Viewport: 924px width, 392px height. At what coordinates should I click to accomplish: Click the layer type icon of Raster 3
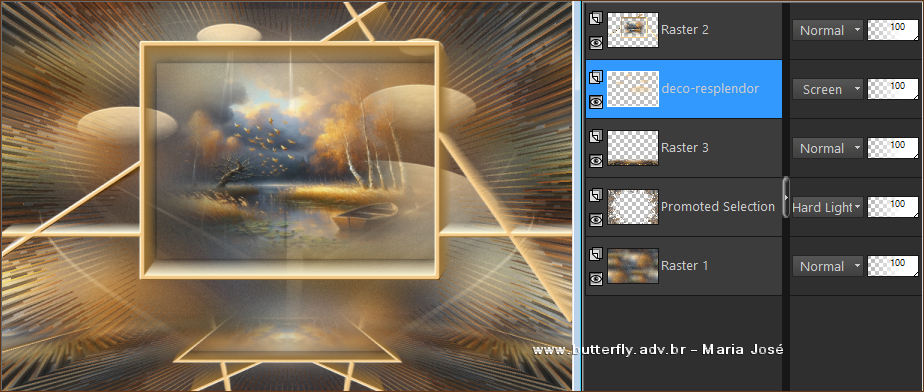click(x=596, y=136)
